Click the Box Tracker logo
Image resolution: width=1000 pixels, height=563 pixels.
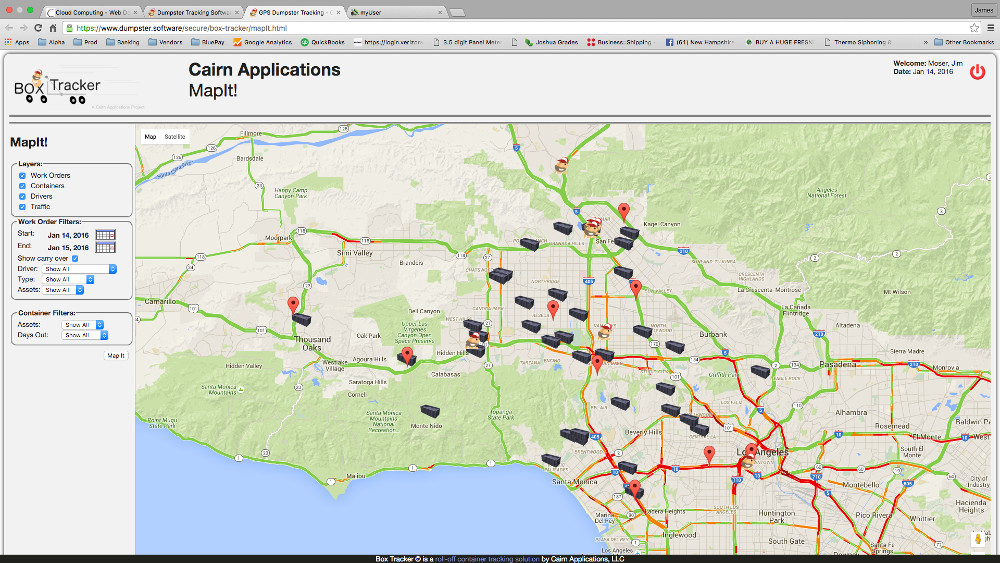(57, 87)
